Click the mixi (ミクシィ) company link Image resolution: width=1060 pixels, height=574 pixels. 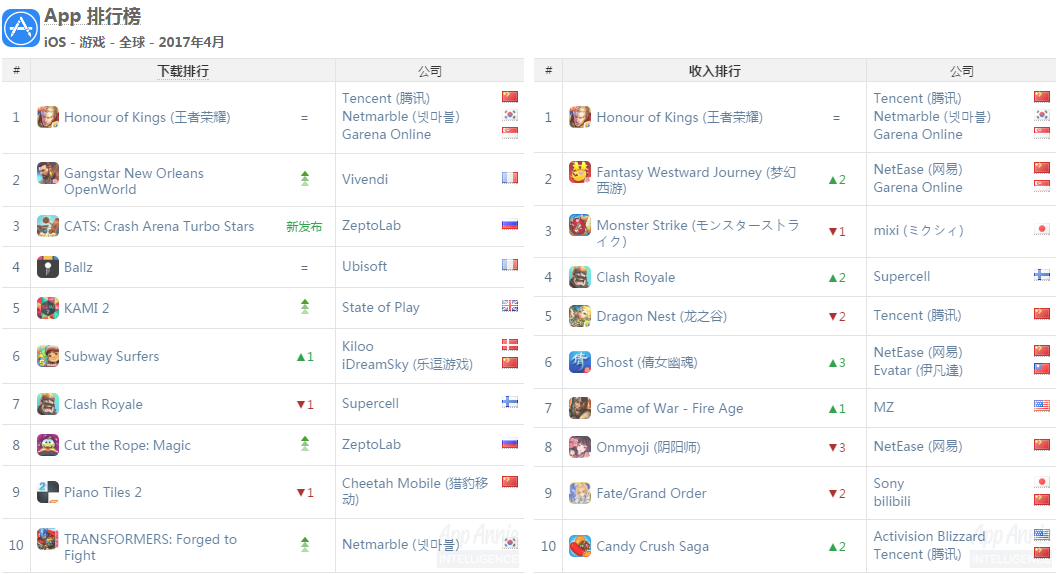pyautogui.click(x=918, y=231)
